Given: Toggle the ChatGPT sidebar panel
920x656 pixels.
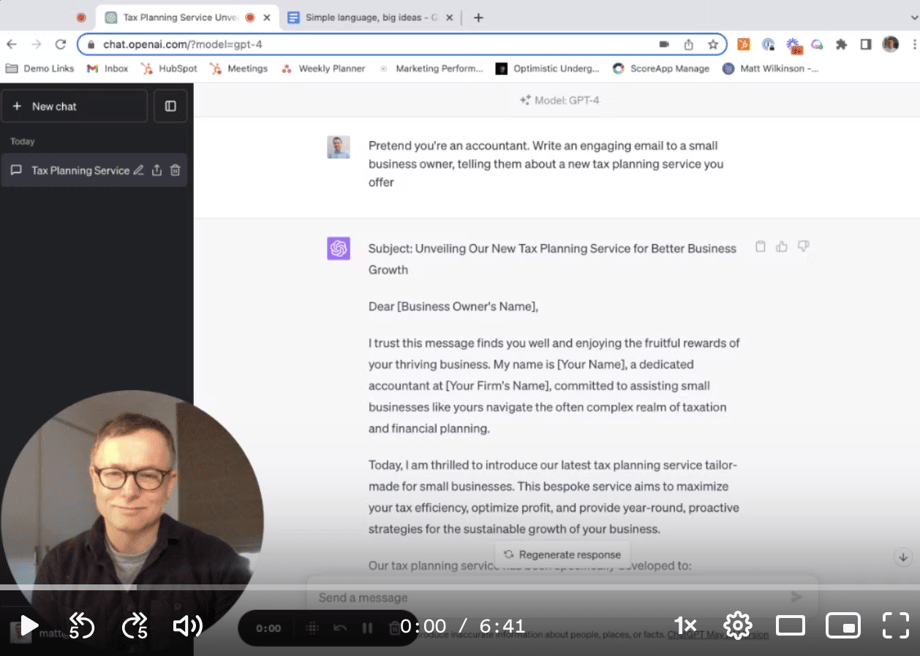Looking at the screenshot, I should [170, 106].
